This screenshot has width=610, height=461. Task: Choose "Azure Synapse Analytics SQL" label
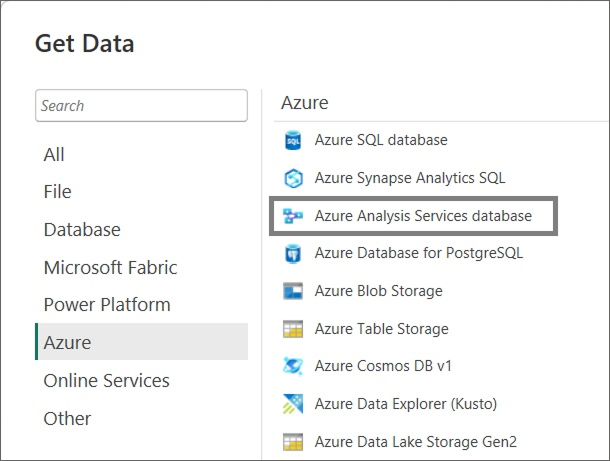coord(410,178)
